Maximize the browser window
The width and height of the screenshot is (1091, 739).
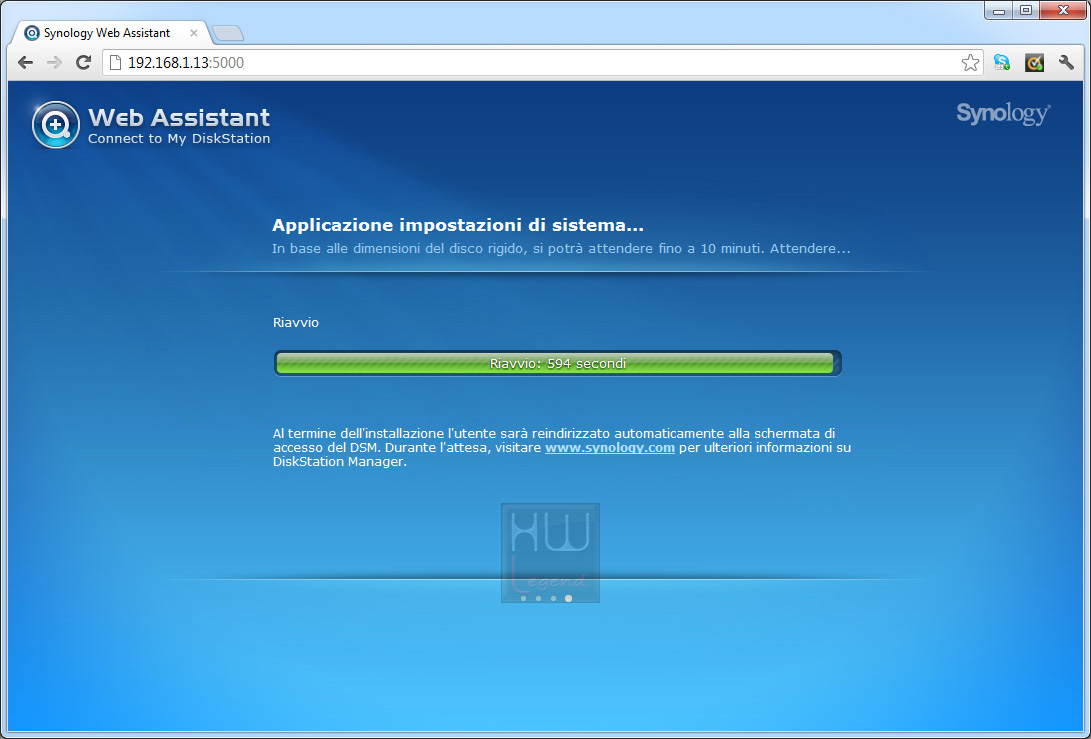[x=1026, y=10]
